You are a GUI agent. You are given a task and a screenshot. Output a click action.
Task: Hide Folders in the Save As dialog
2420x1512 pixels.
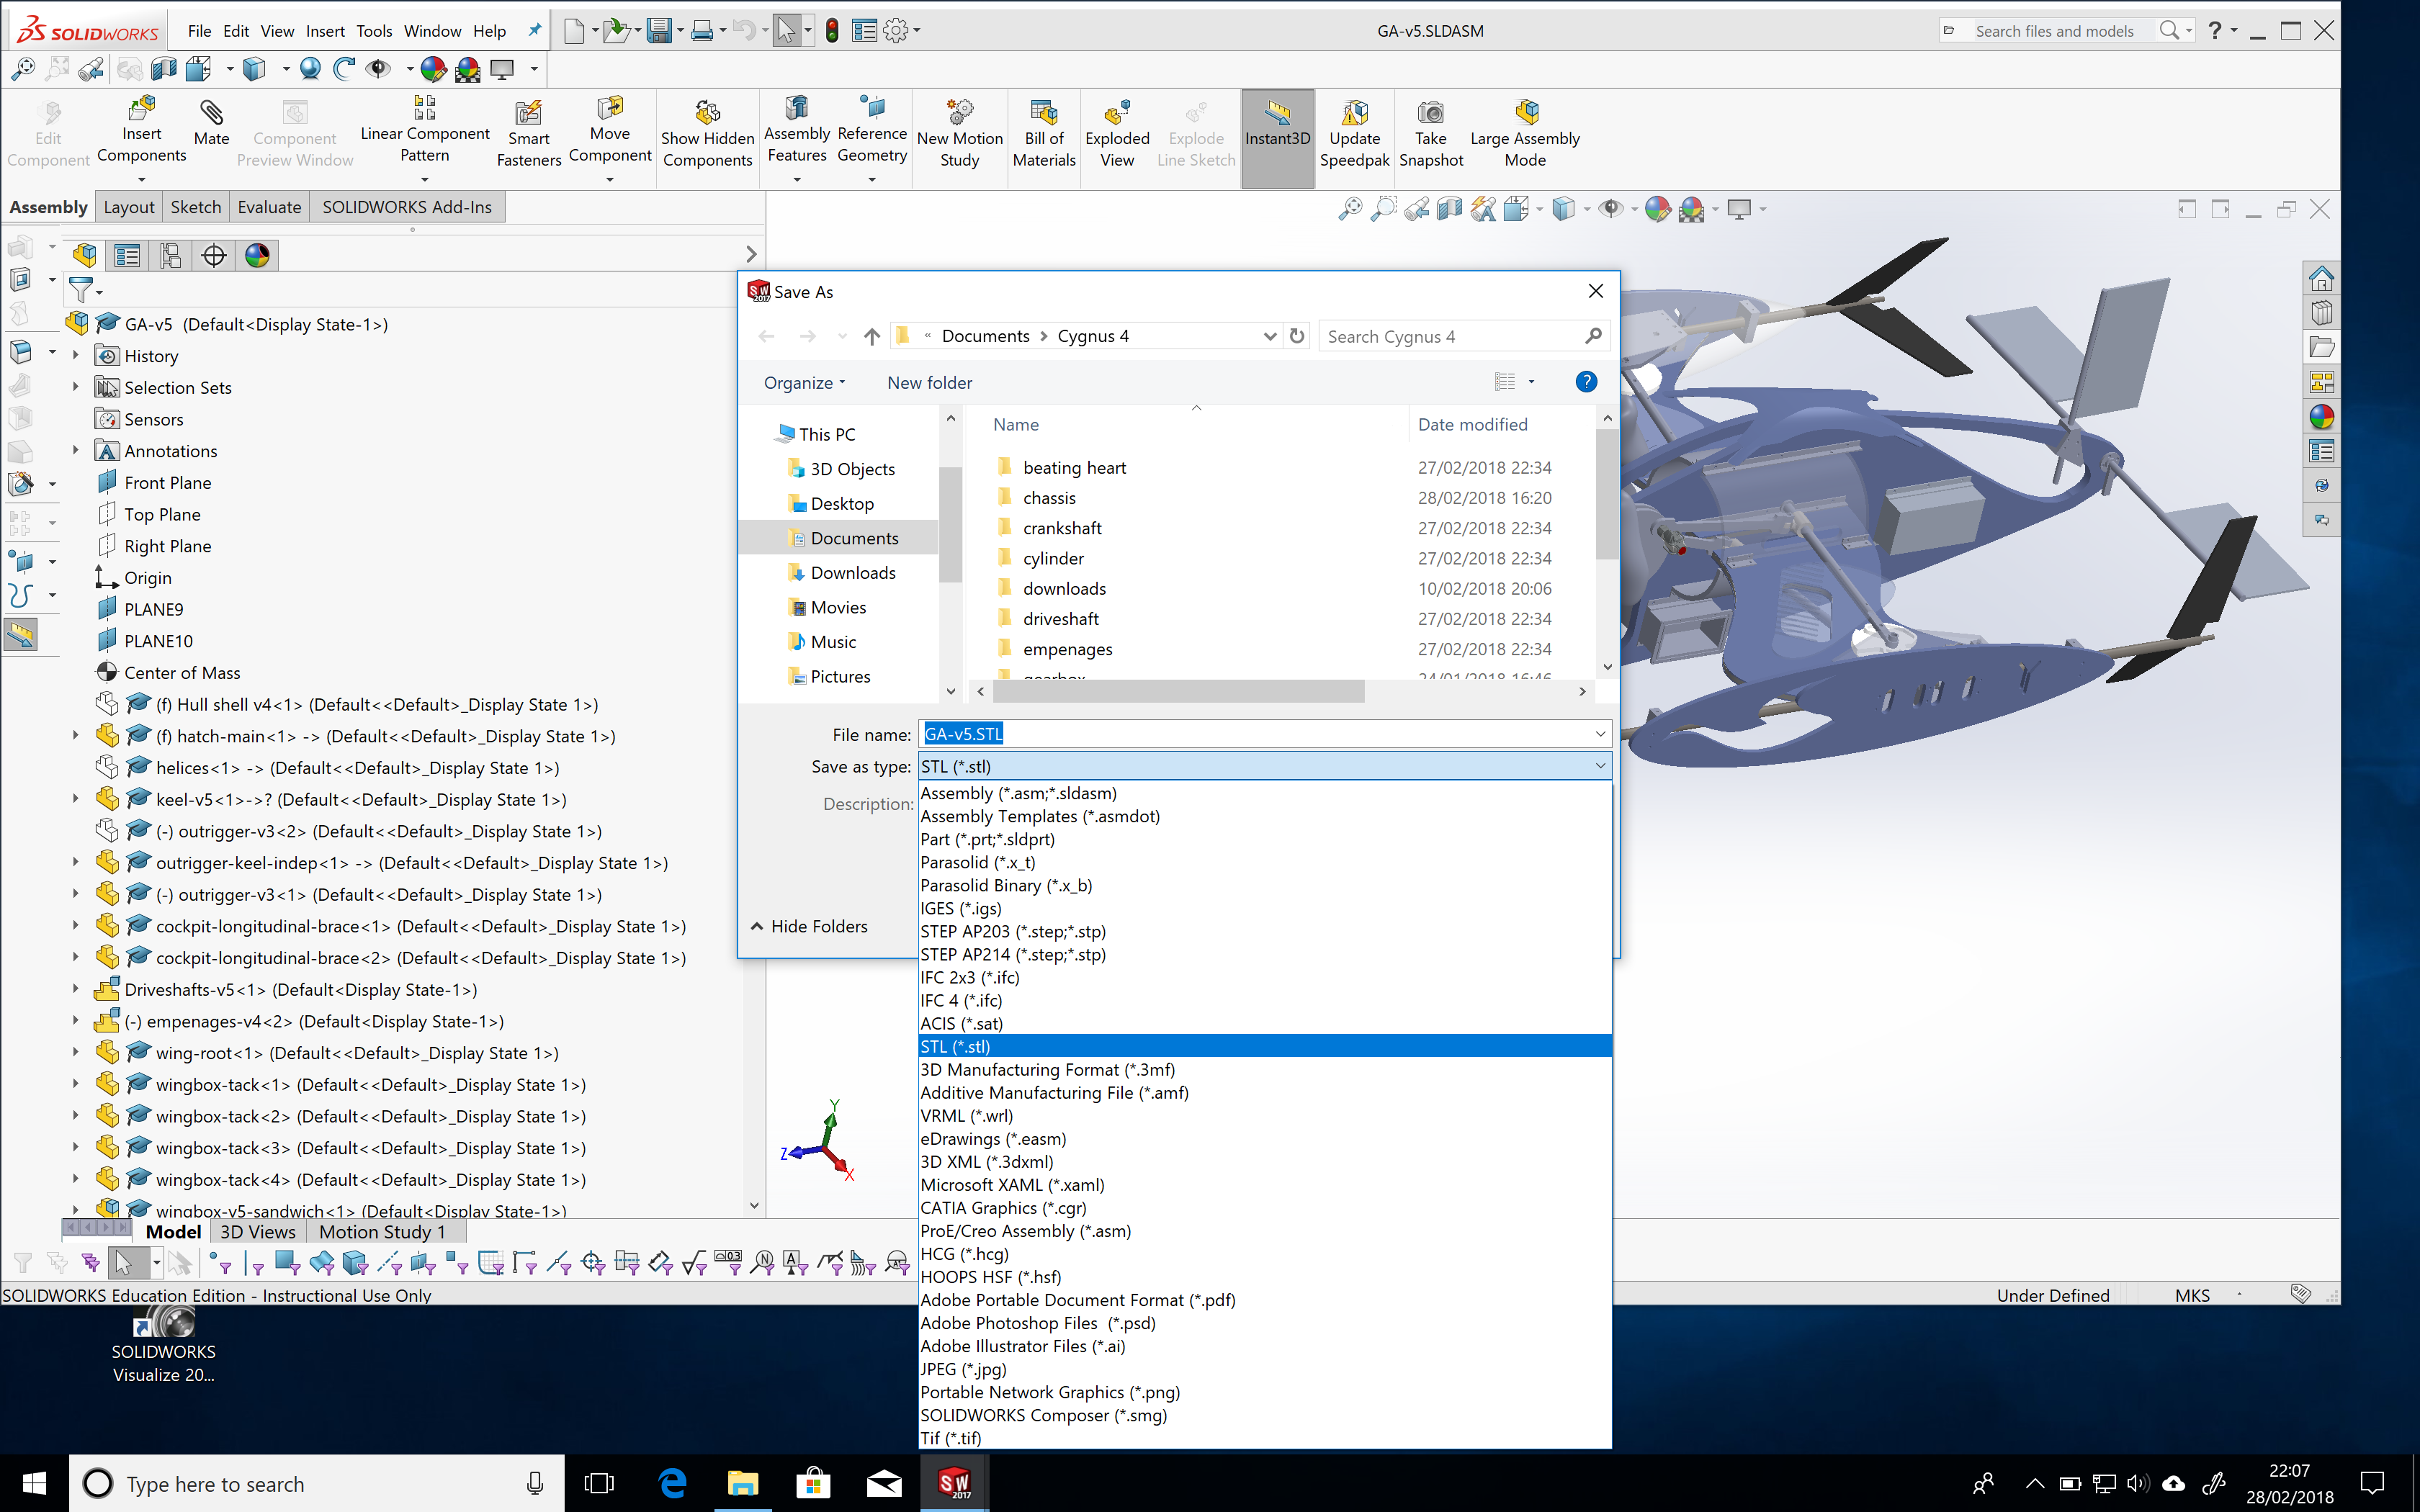click(809, 926)
